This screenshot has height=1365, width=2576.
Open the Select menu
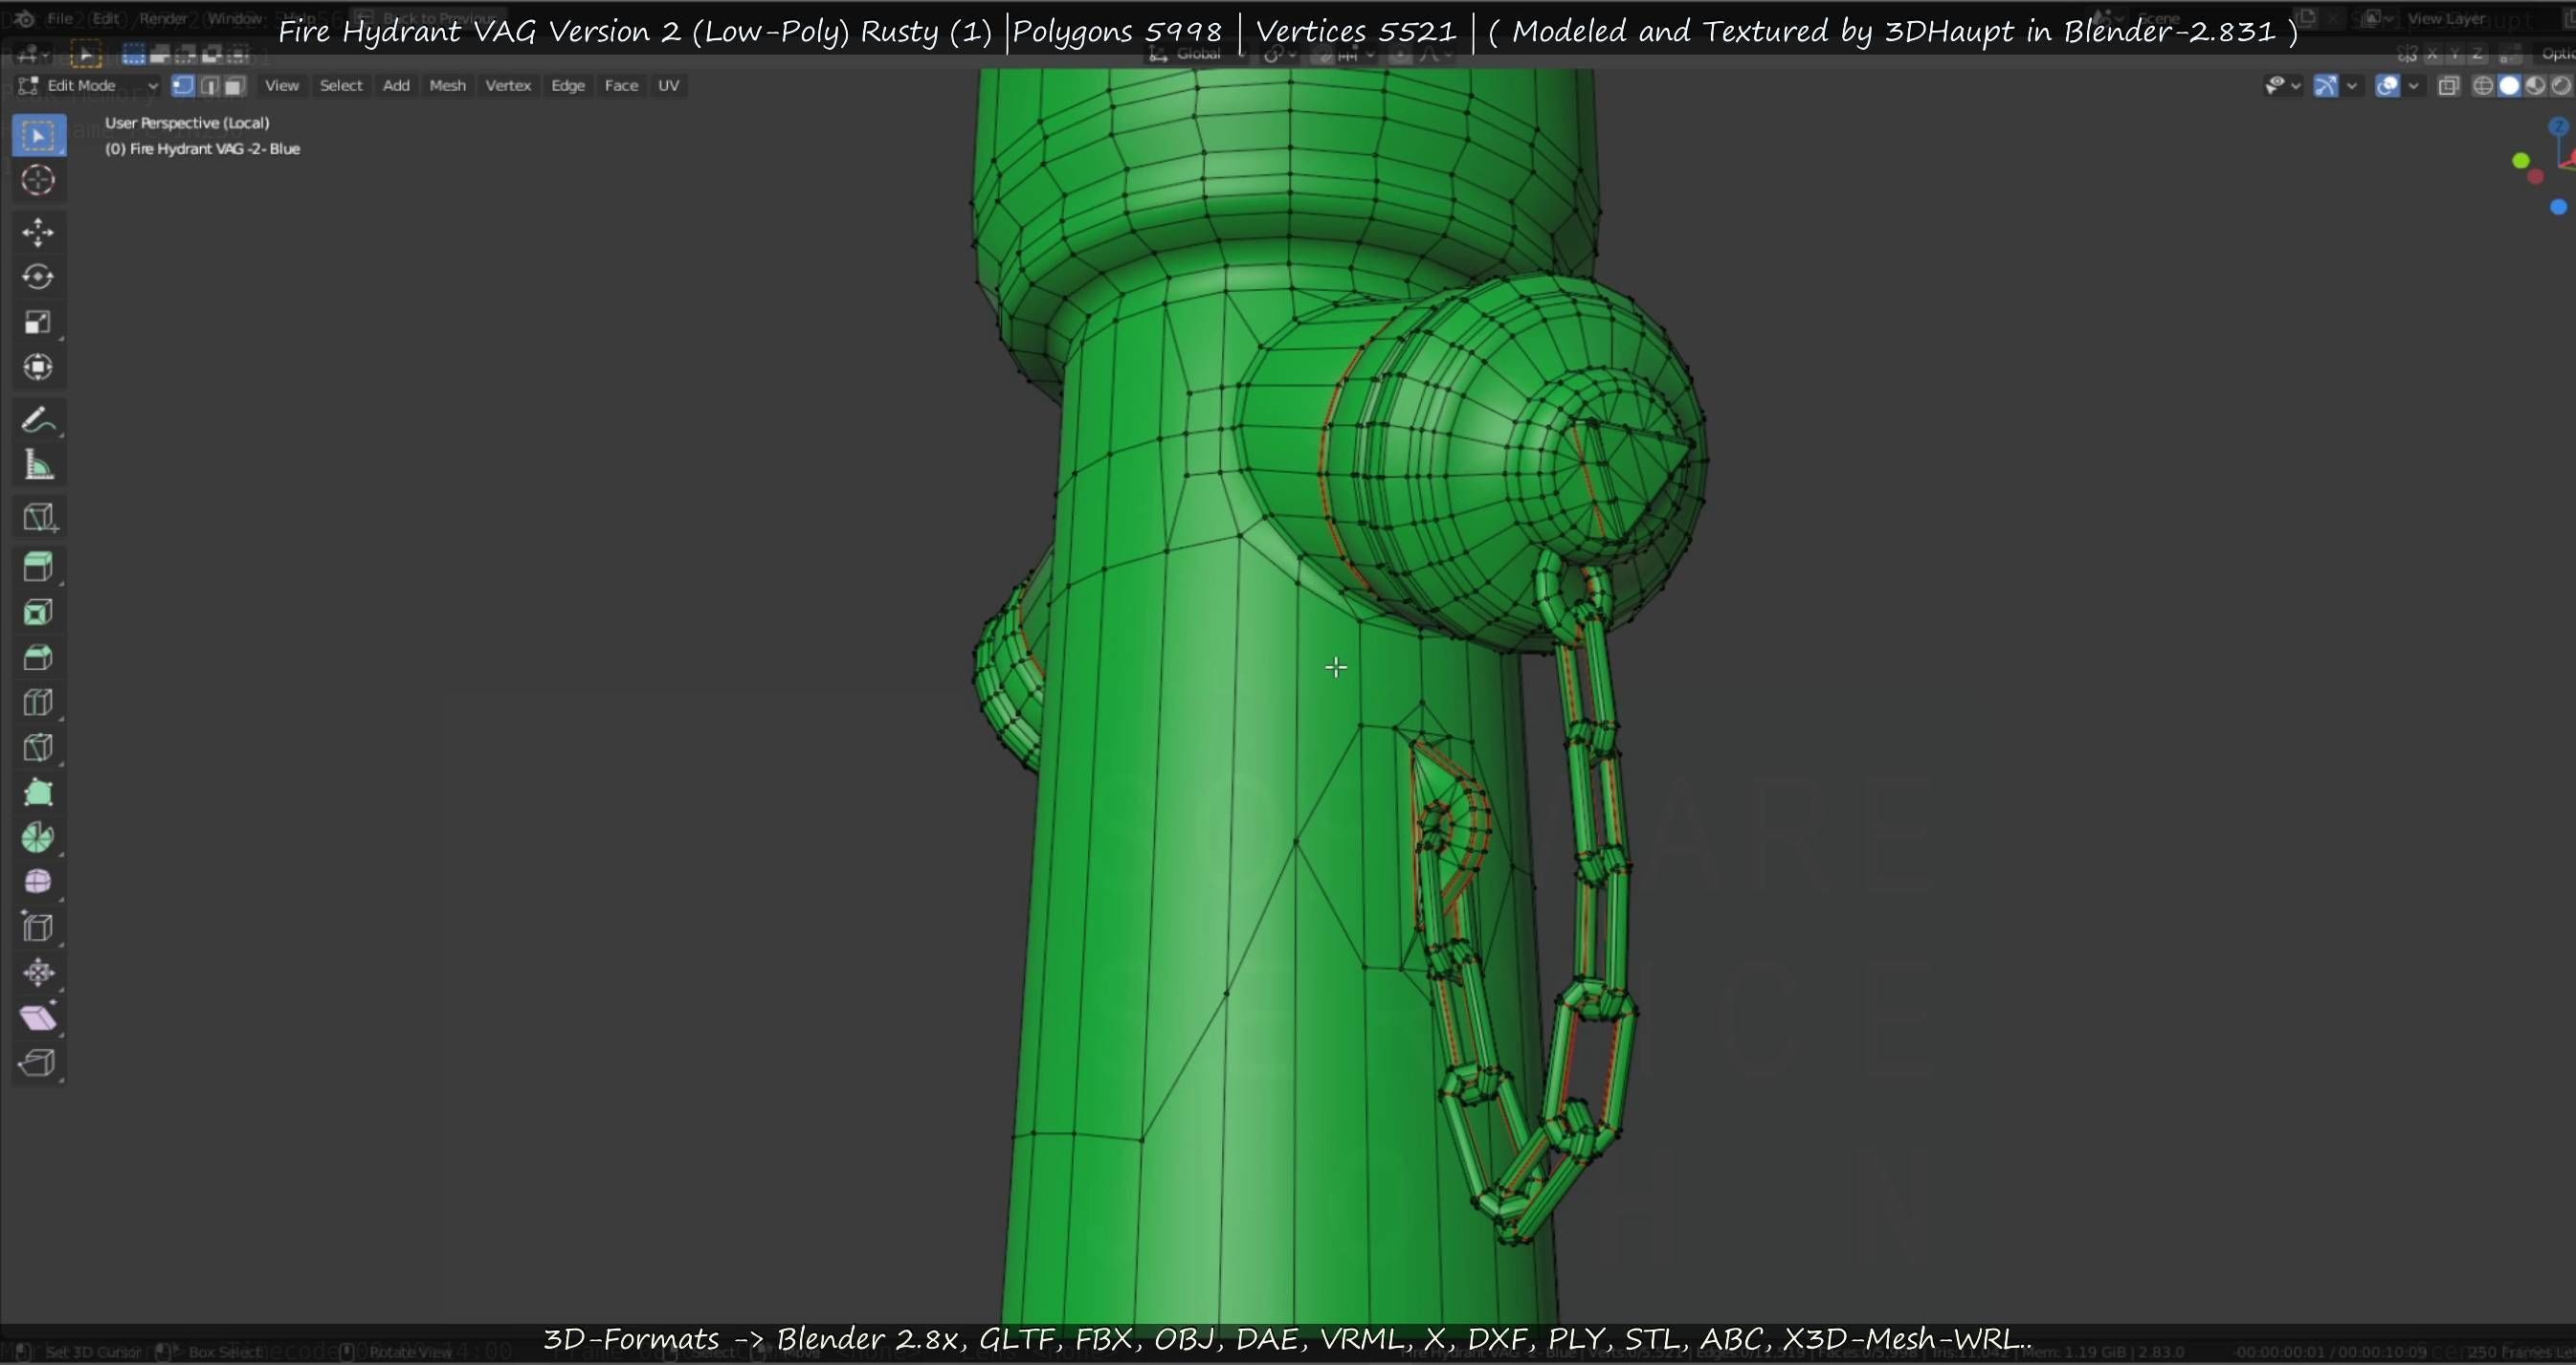tap(341, 86)
